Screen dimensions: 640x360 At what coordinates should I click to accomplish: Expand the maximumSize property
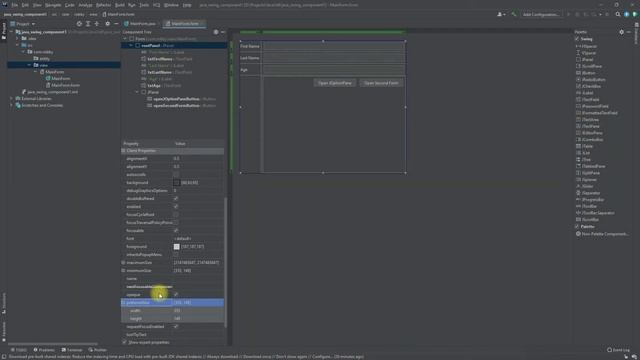[123, 262]
